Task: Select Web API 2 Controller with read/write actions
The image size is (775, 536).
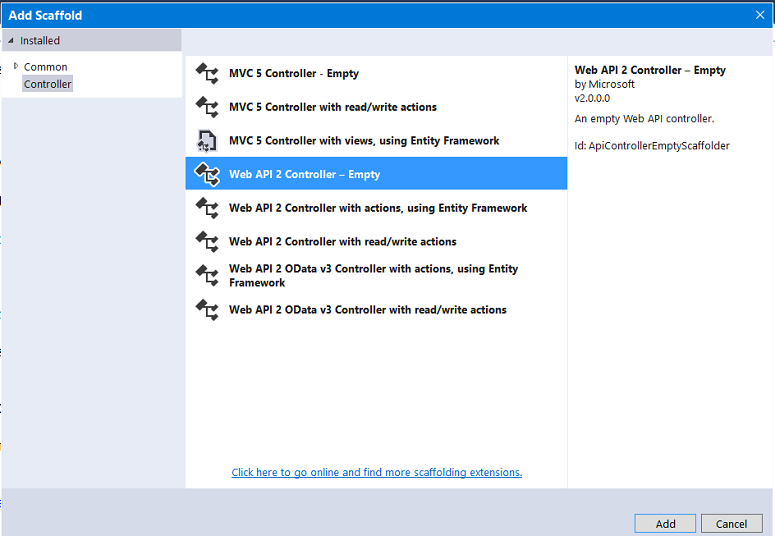Action: [376, 241]
